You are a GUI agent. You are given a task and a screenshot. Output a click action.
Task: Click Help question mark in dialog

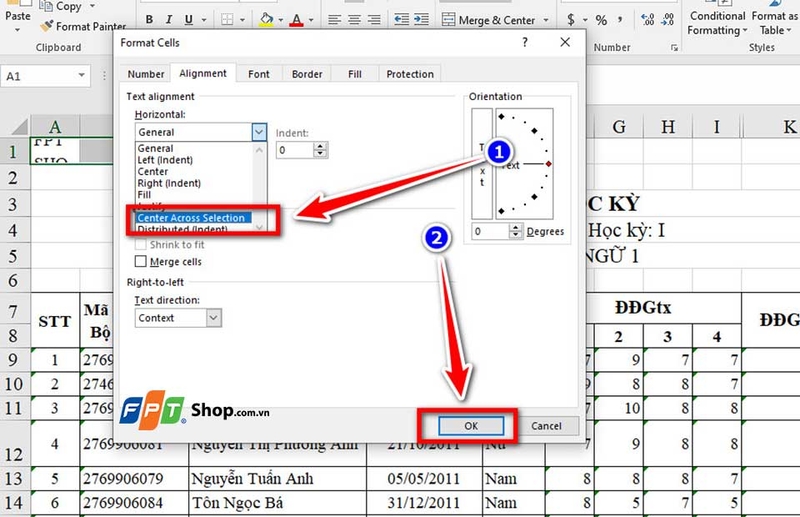point(525,42)
